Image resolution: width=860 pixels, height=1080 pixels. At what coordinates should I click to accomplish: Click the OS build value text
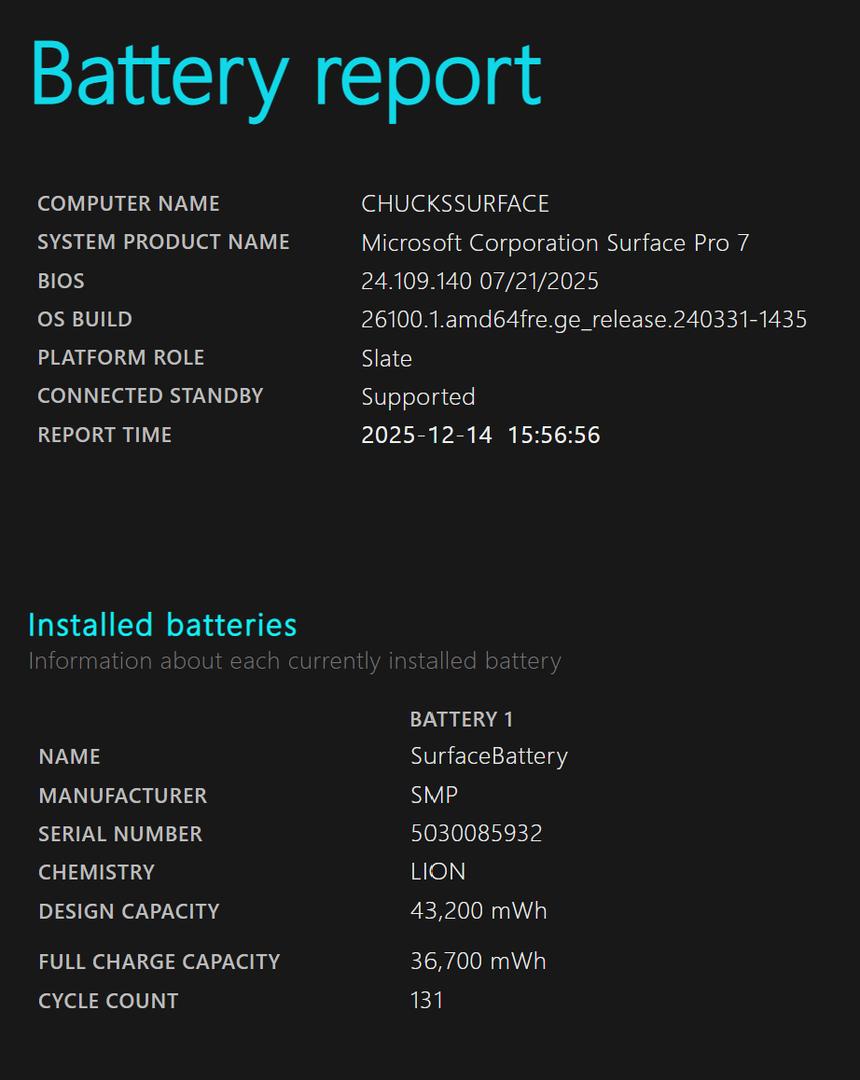point(584,320)
